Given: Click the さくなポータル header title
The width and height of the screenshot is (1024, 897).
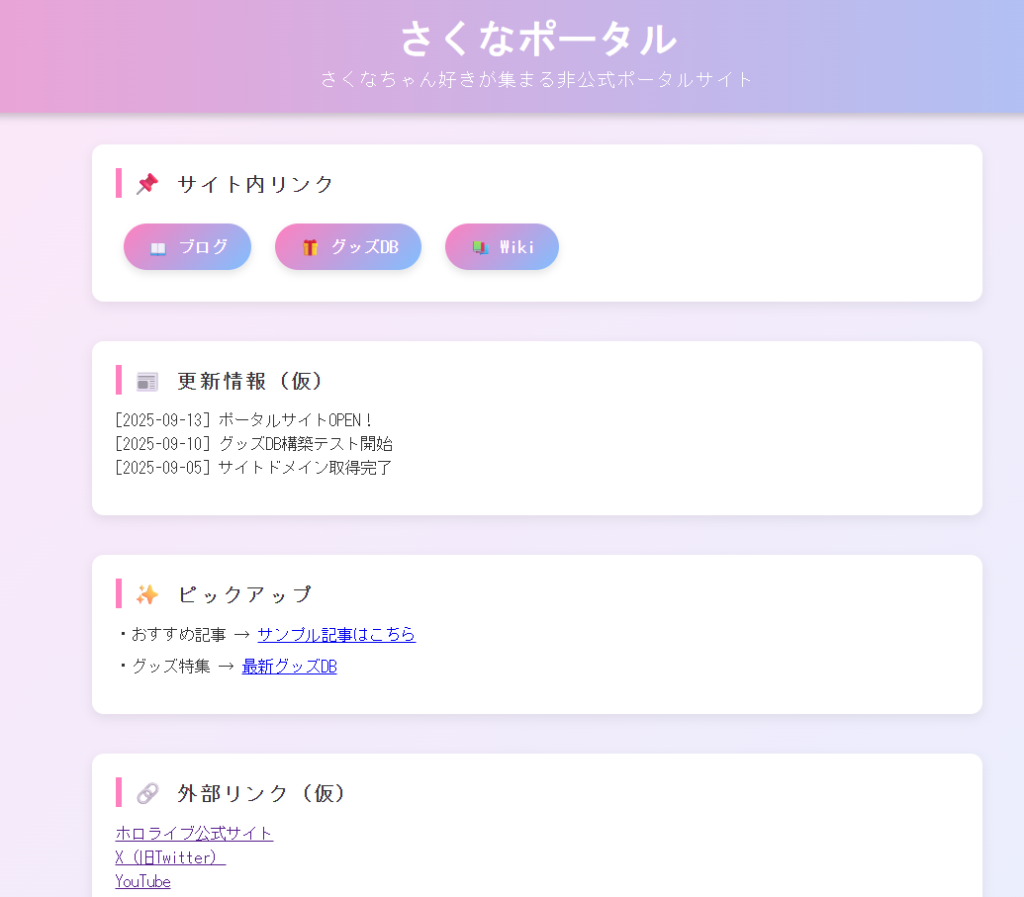Looking at the screenshot, I should (538, 40).
